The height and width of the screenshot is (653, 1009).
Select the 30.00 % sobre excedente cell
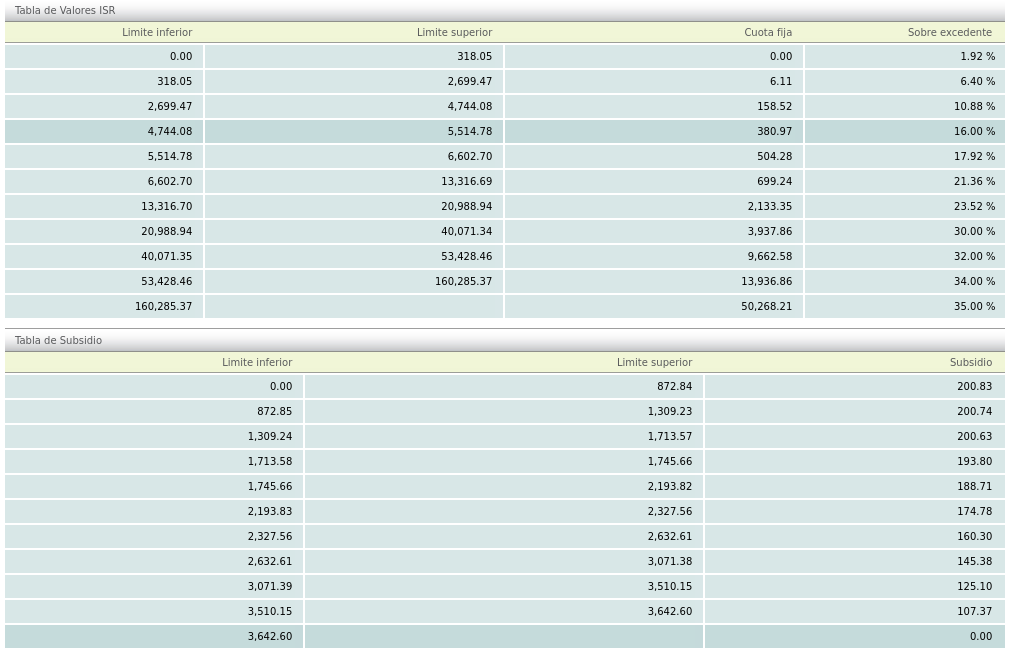[974, 232]
